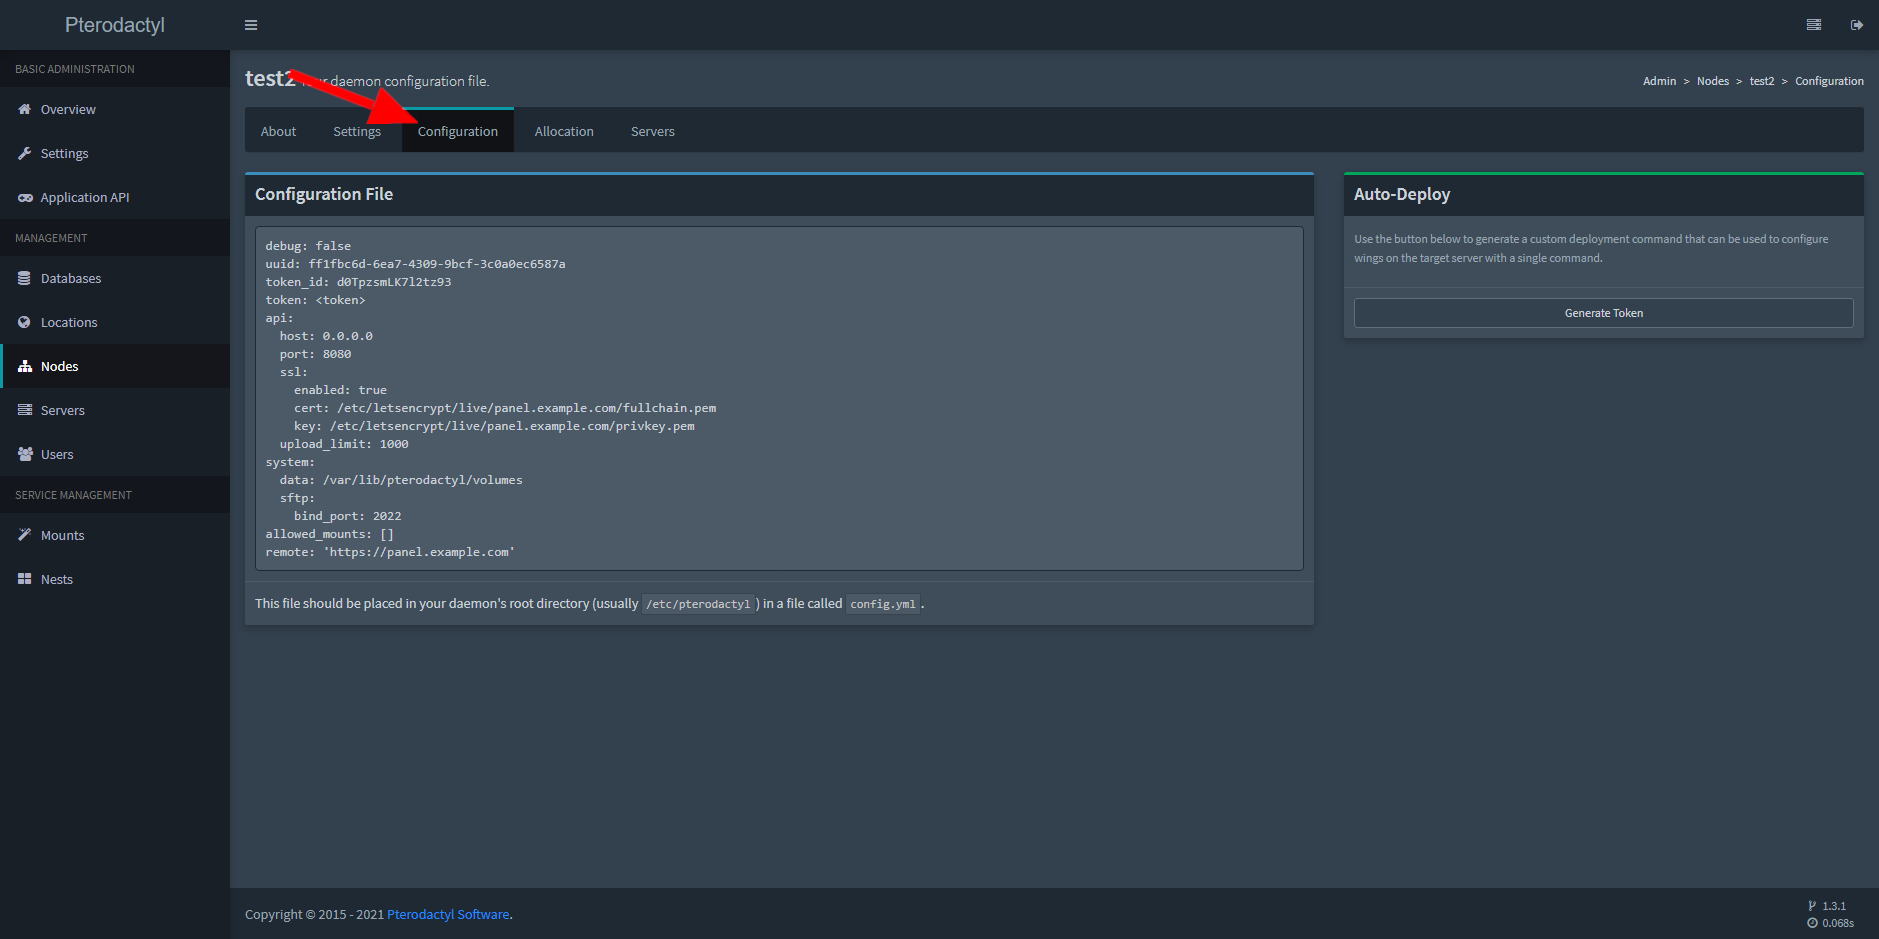Viewport: 1879px width, 939px height.
Task: Switch to the node's Servers tab
Action: coord(652,131)
